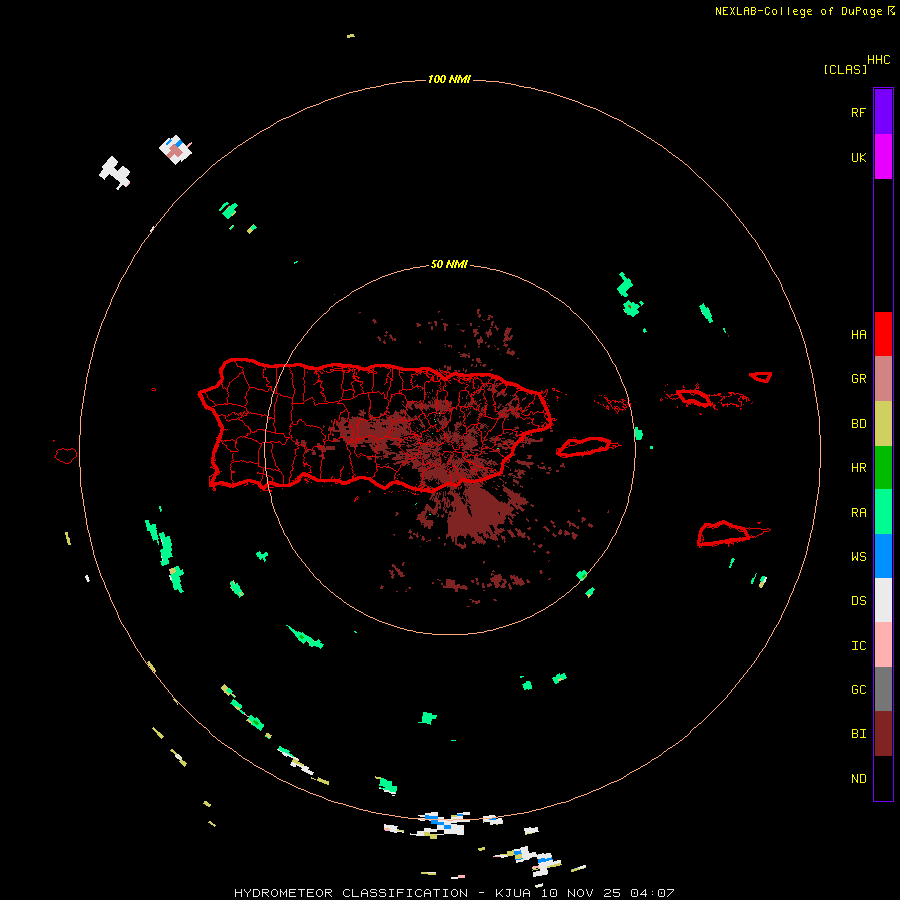Click the WS blue legend swatch
The width and height of the screenshot is (900, 900).
883,556
